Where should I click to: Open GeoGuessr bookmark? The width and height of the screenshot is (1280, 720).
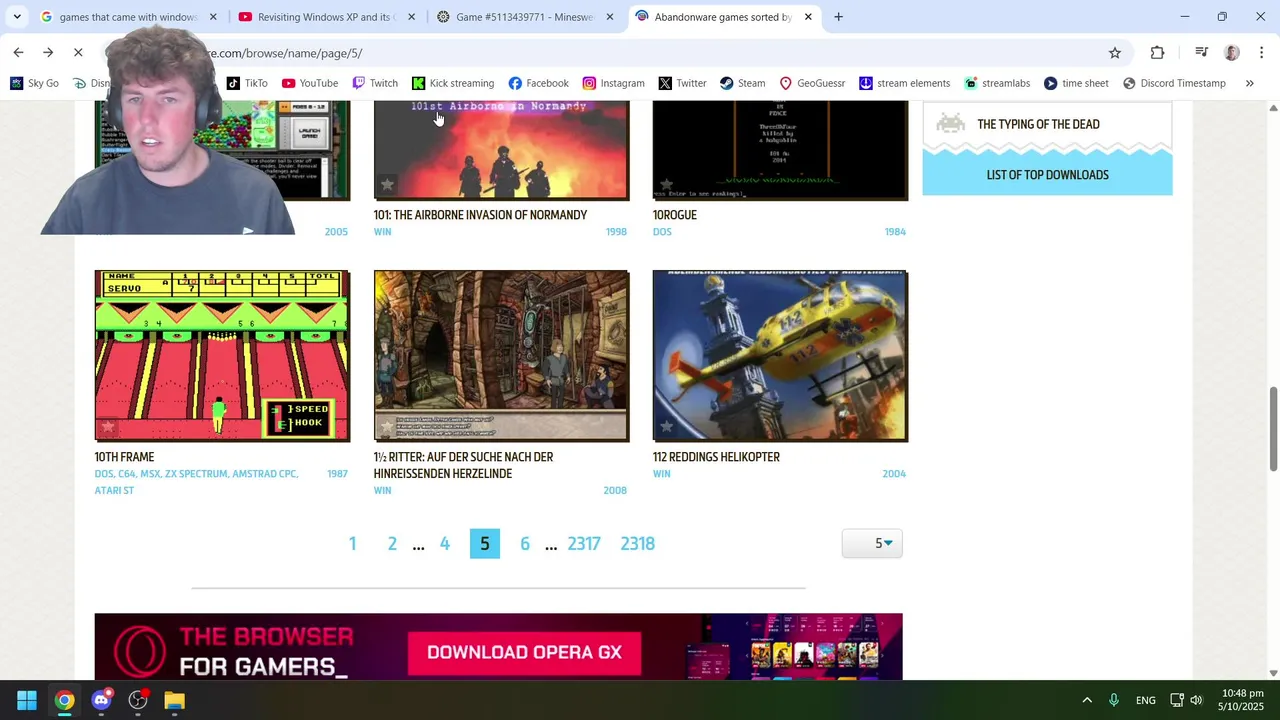click(x=812, y=83)
